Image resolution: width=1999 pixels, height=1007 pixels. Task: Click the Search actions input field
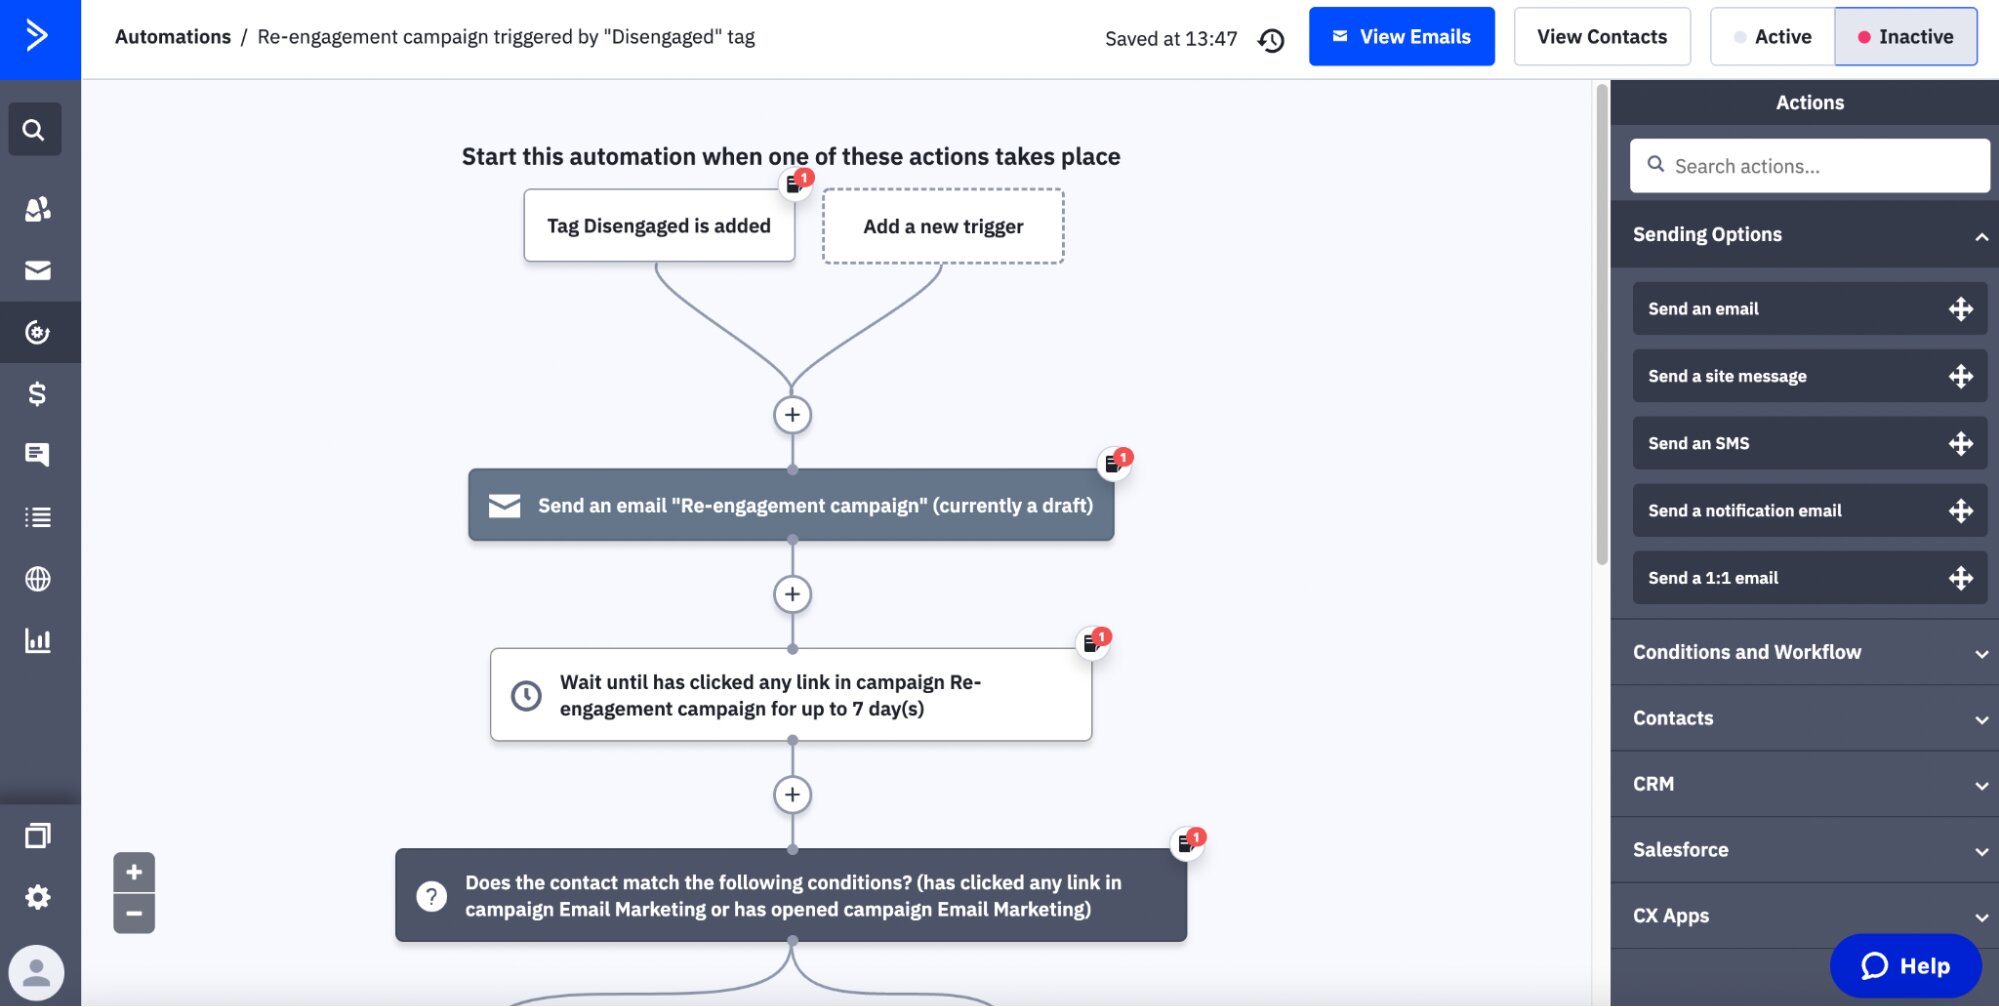(x=1810, y=165)
